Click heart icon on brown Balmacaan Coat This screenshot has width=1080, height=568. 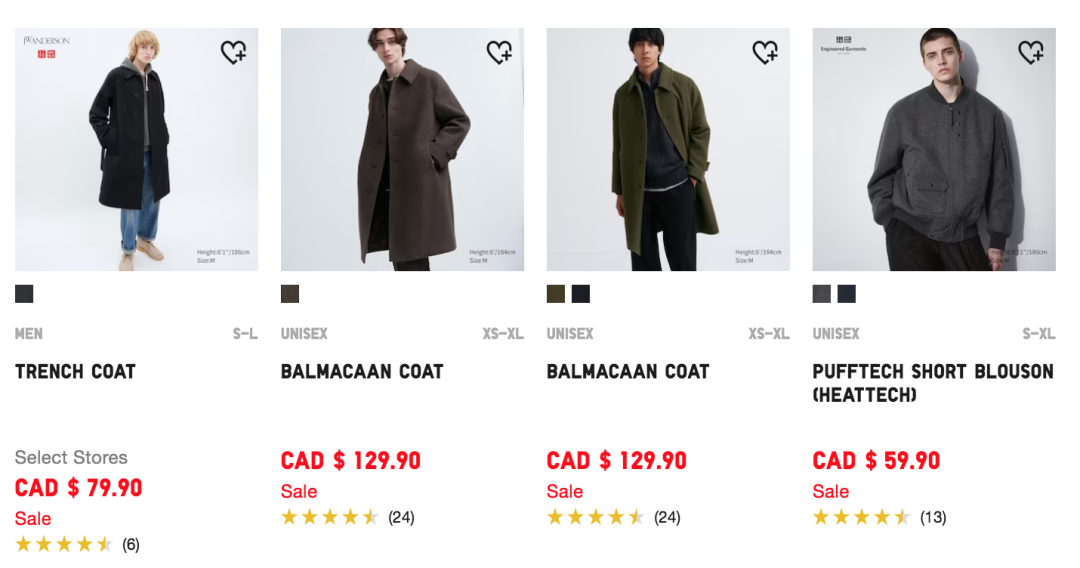point(499,51)
